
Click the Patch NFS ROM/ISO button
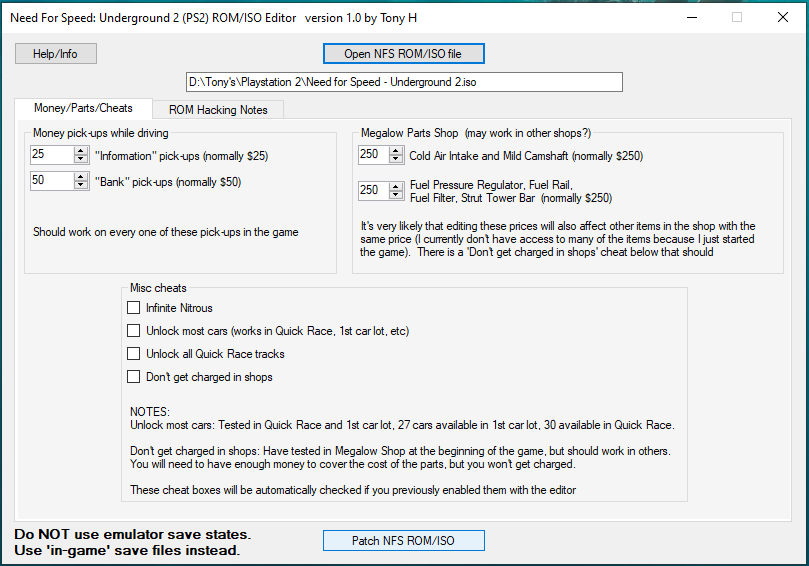tap(403, 541)
